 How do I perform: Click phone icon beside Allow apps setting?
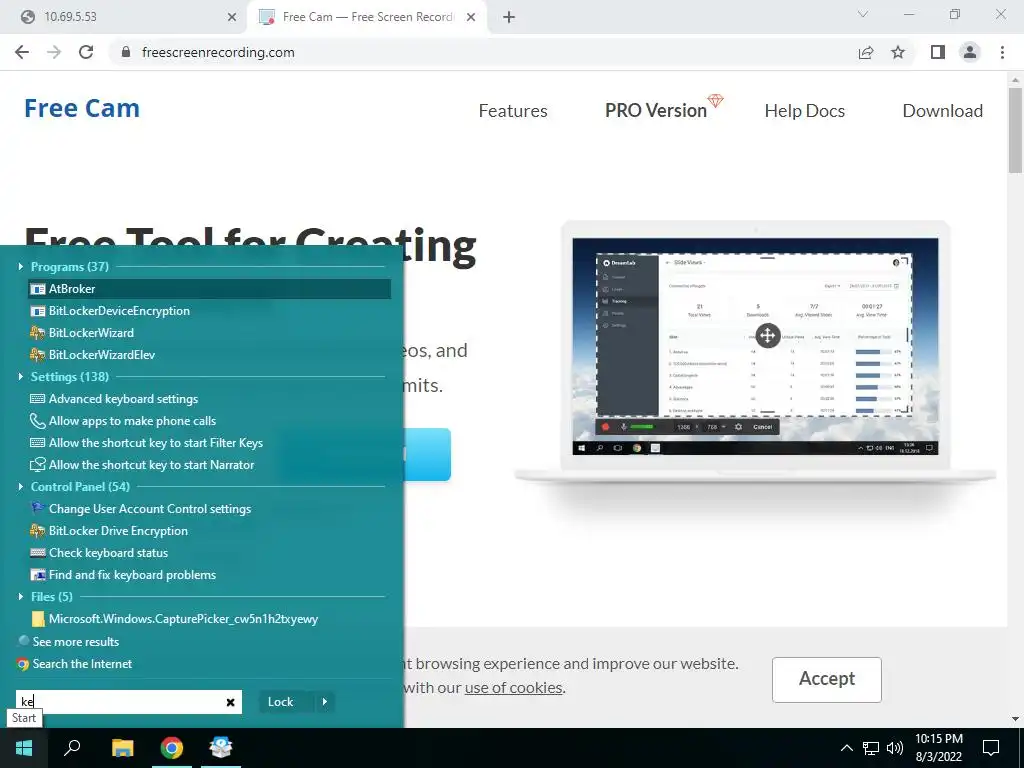(38, 421)
